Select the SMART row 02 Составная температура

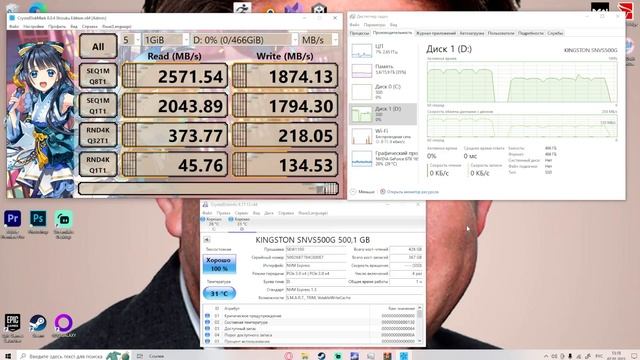(310, 322)
